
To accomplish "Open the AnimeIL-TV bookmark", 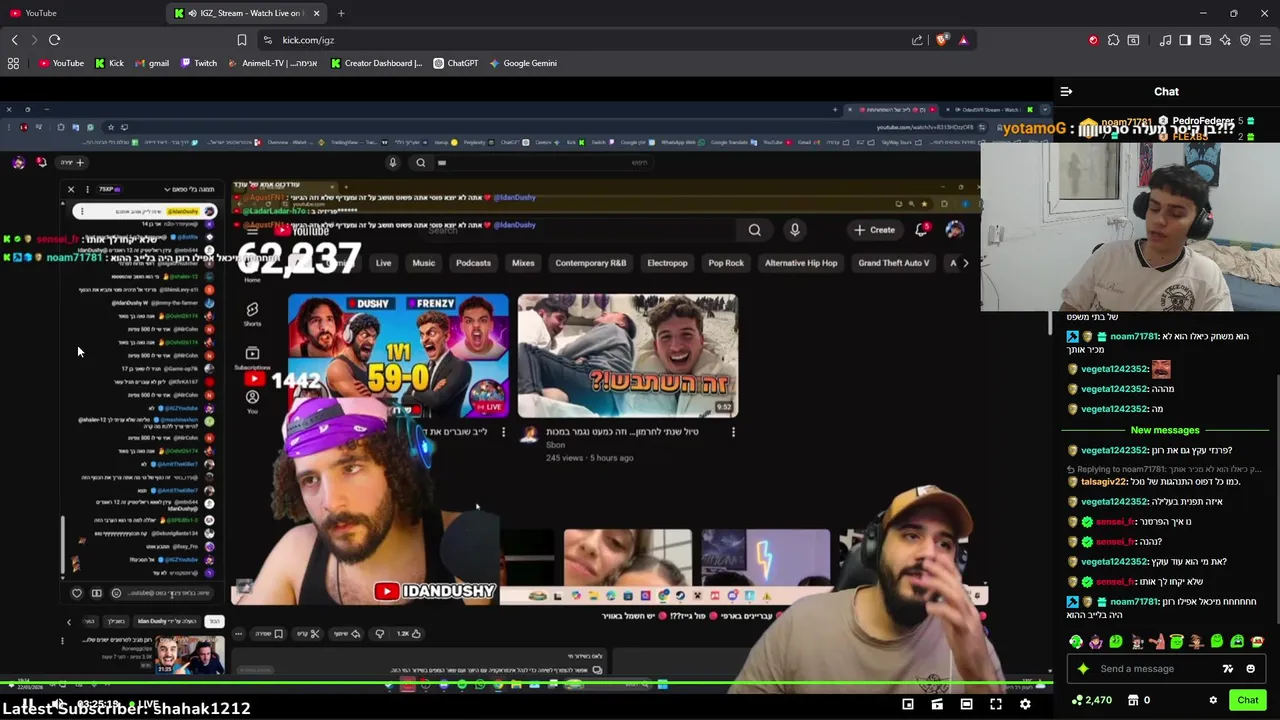I will (272, 63).
